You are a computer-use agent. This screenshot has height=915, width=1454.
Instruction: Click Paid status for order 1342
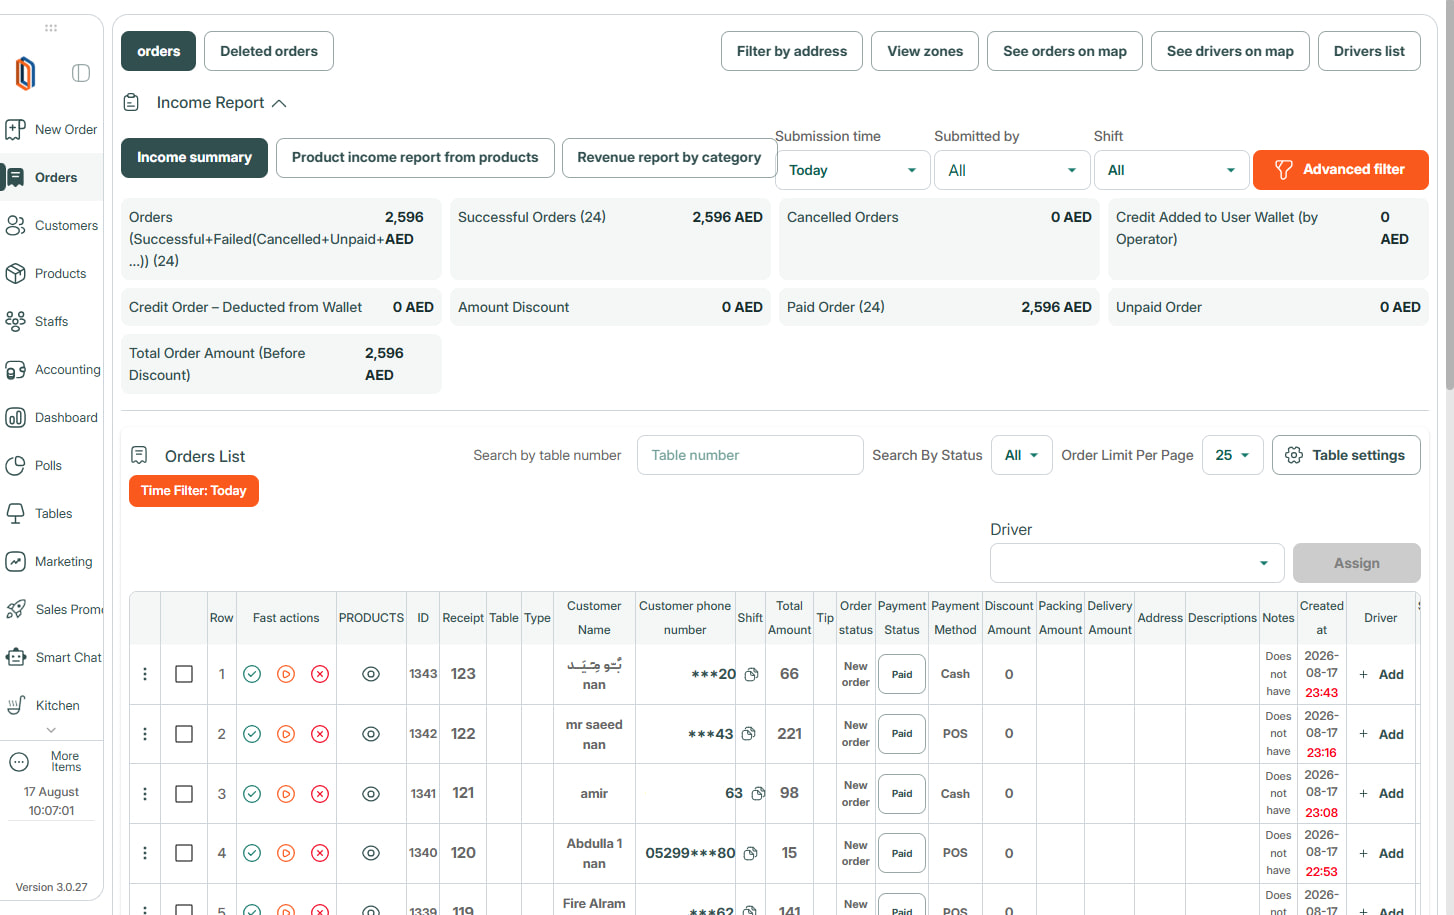point(902,734)
